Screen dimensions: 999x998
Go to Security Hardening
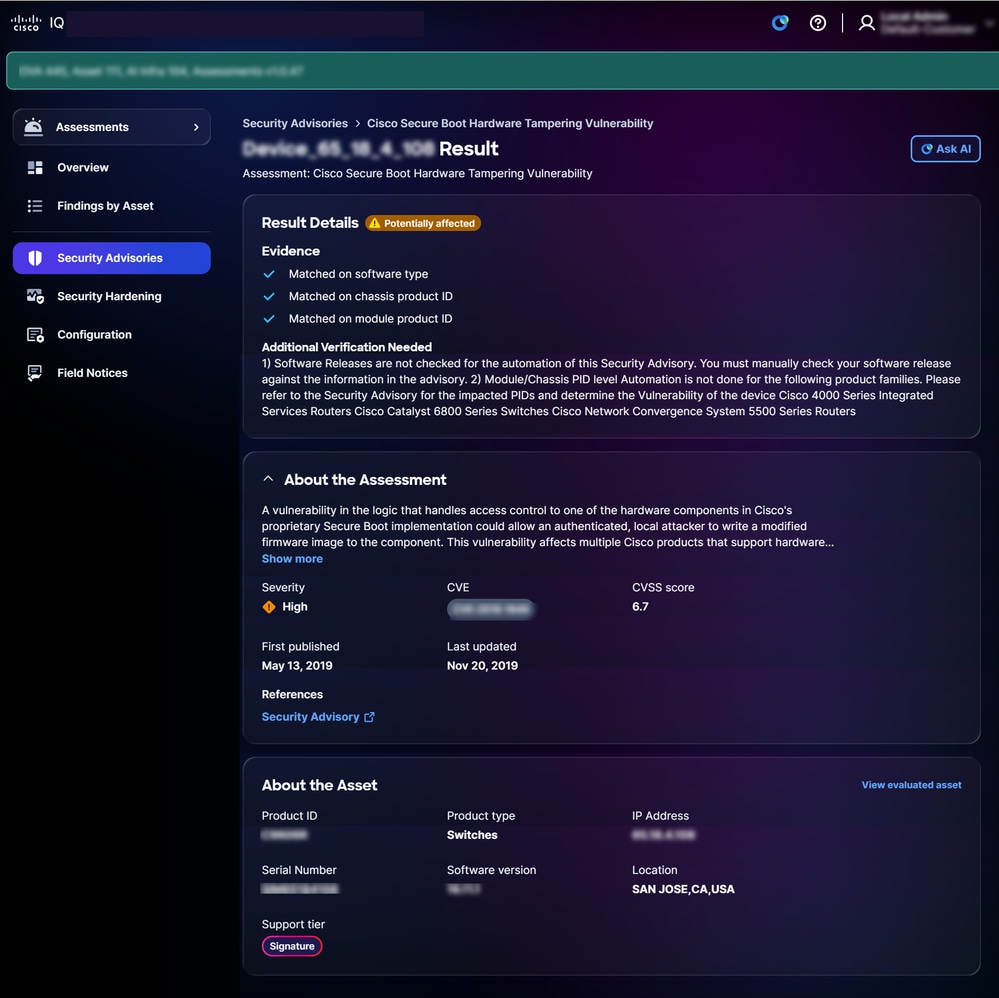click(111, 296)
